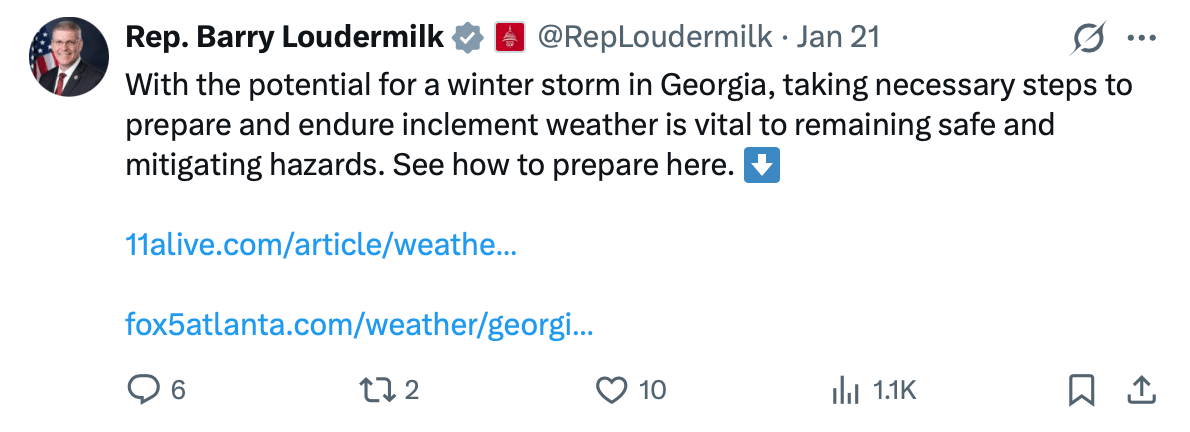Click the reply speech bubble icon
This screenshot has height=432, width=1190.
[144, 390]
